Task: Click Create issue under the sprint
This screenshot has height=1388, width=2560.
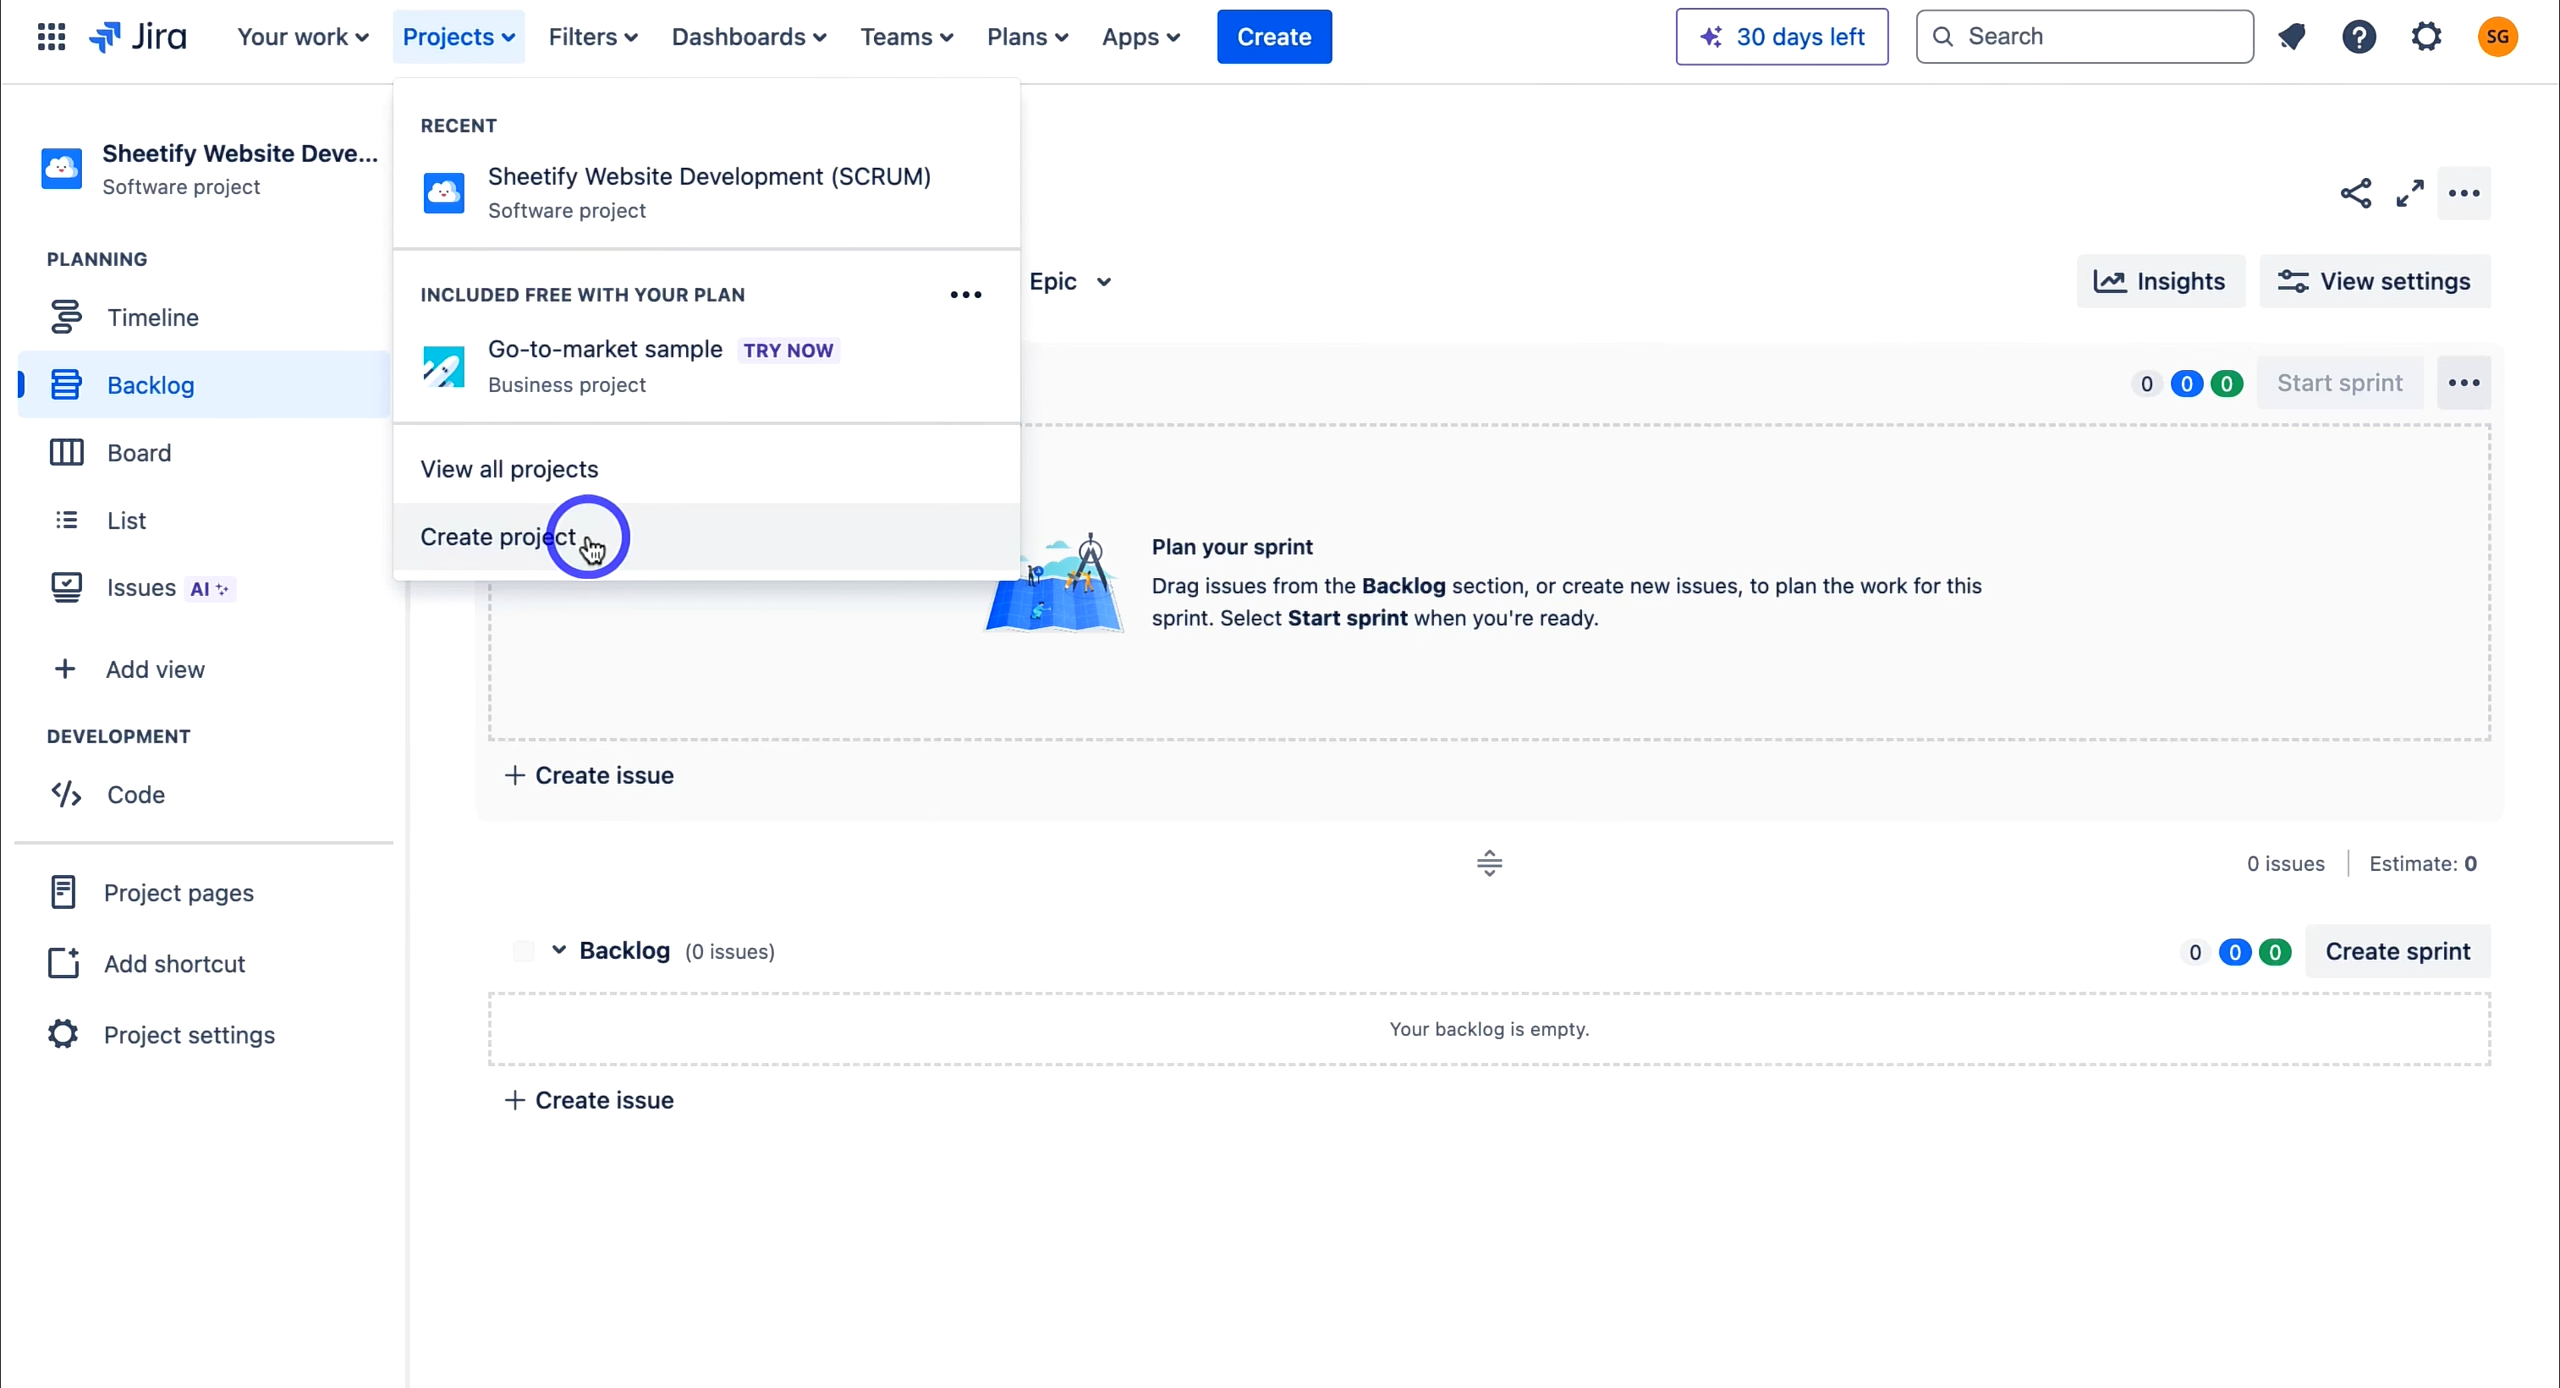Action: click(x=589, y=775)
